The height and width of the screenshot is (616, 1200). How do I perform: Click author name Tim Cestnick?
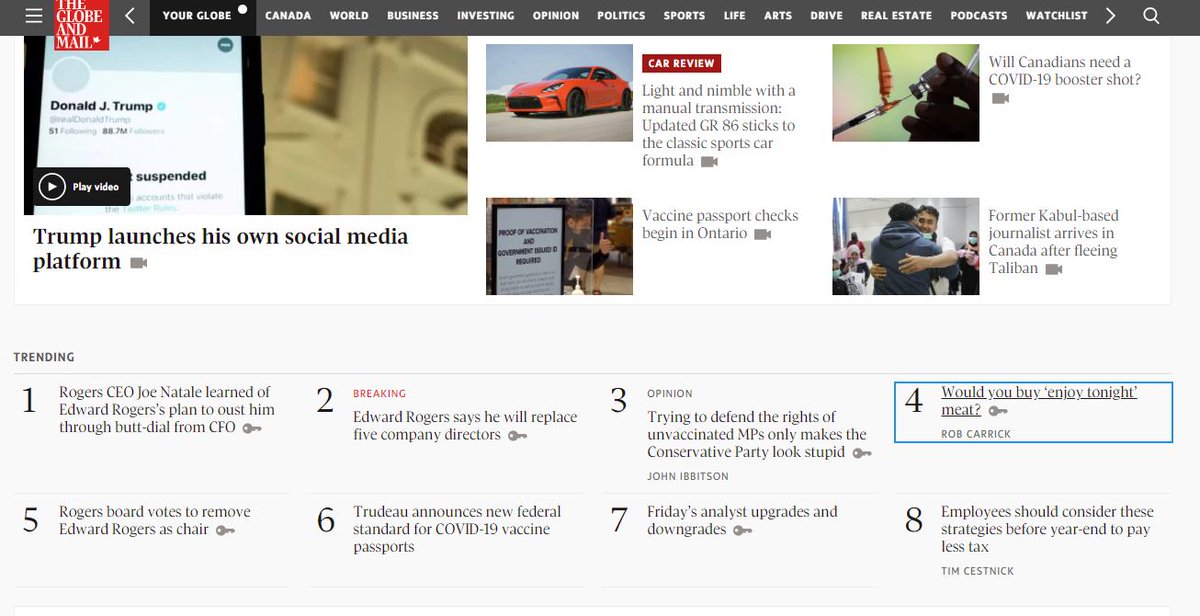(x=977, y=571)
